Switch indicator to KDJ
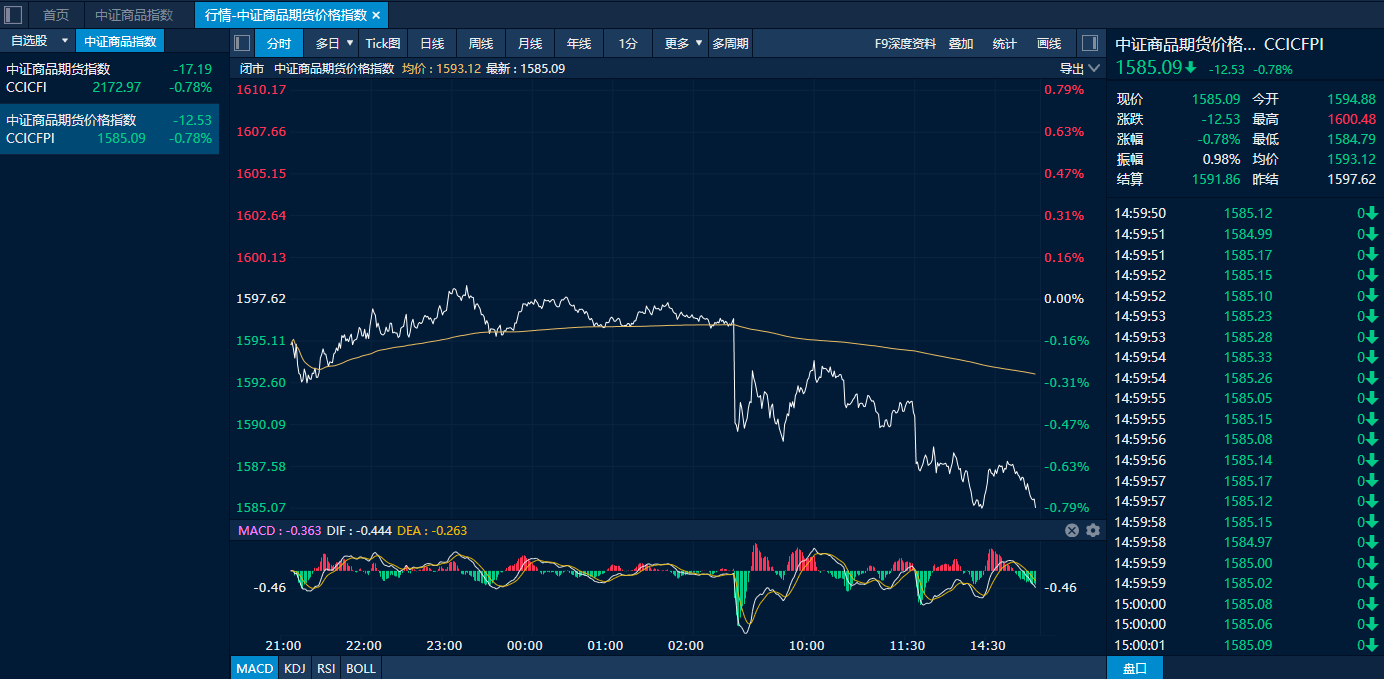Viewport: 1384px width, 679px height. [x=294, y=668]
